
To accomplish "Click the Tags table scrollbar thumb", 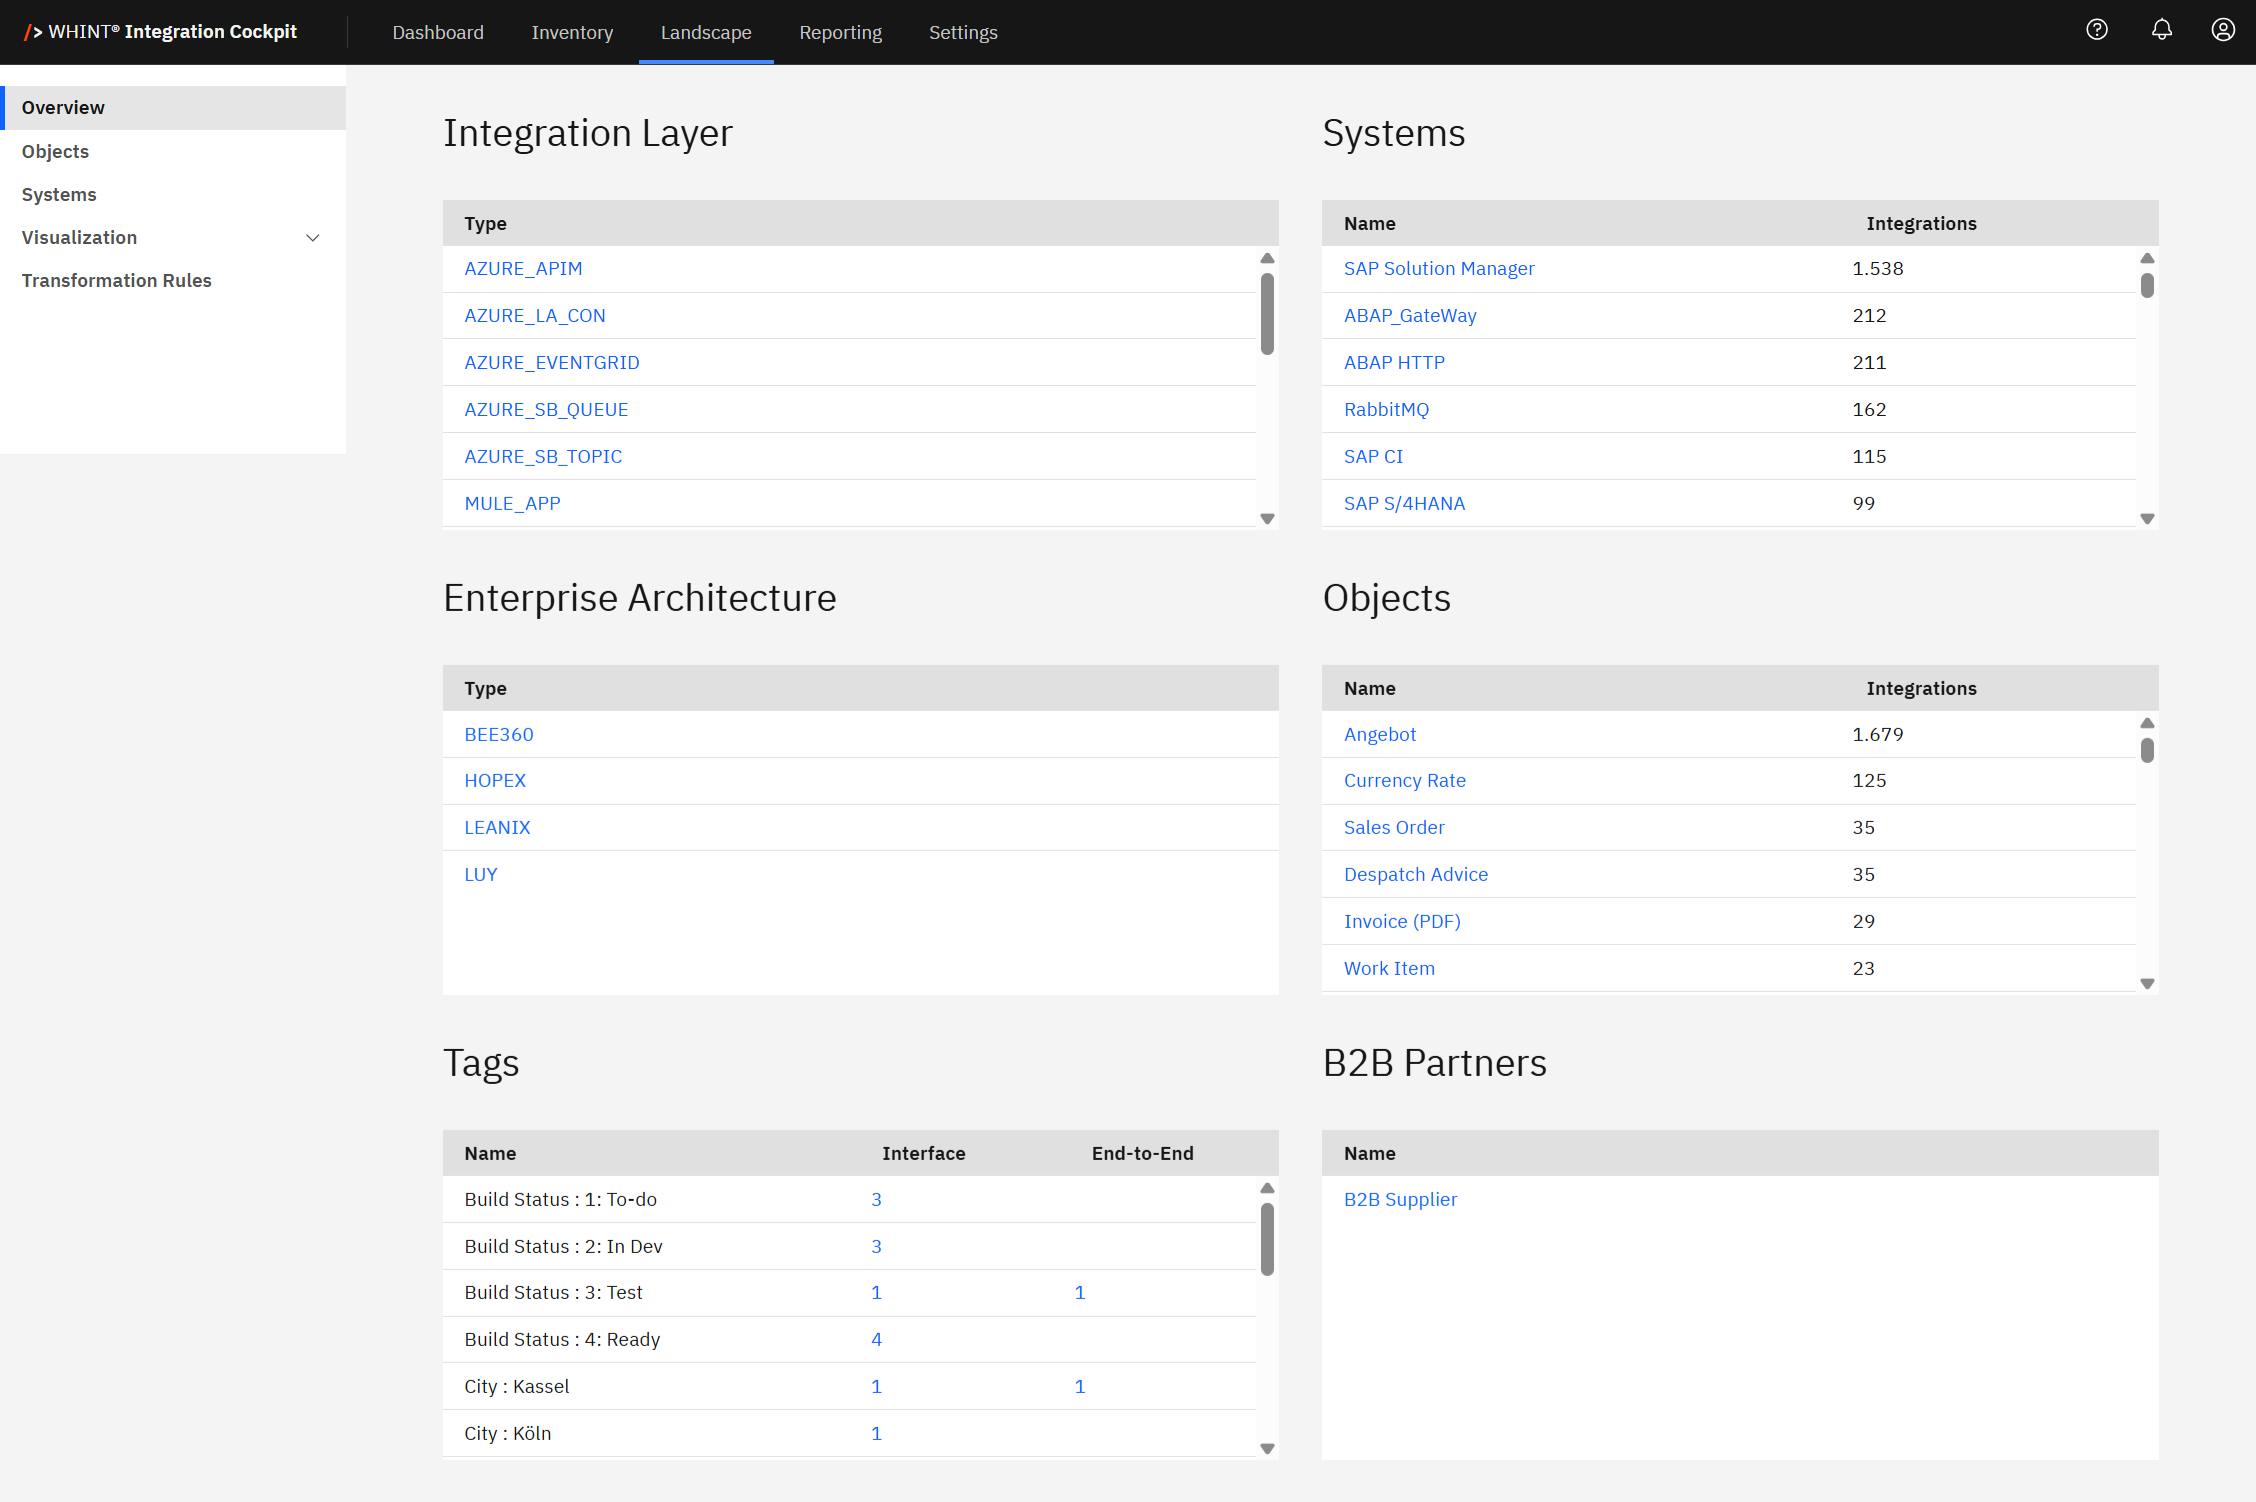I will point(1267,1238).
